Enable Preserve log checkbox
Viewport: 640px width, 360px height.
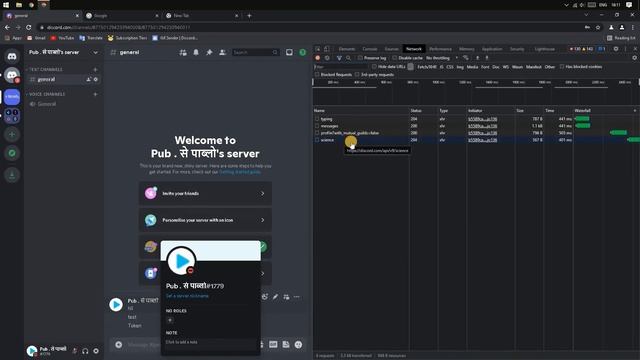(x=360, y=58)
